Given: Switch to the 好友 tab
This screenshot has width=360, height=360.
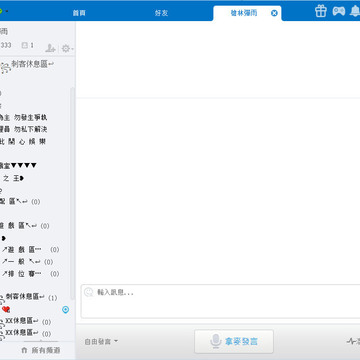Looking at the screenshot, I should coord(161,13).
